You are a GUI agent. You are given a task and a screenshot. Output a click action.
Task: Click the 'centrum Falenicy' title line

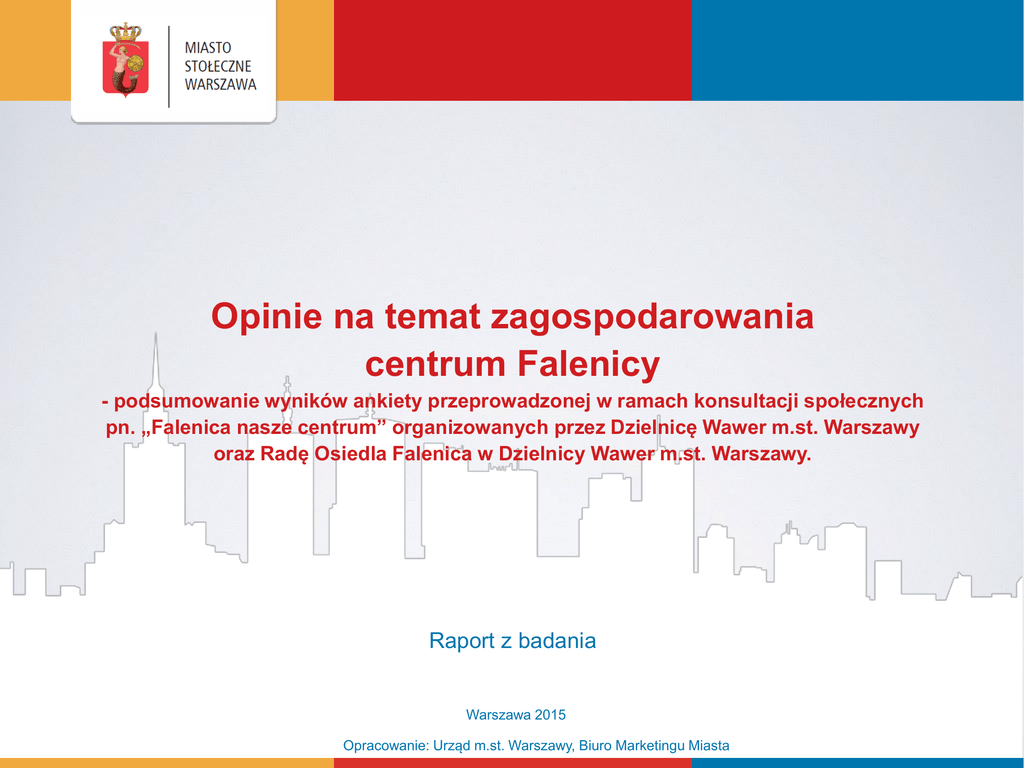click(512, 363)
